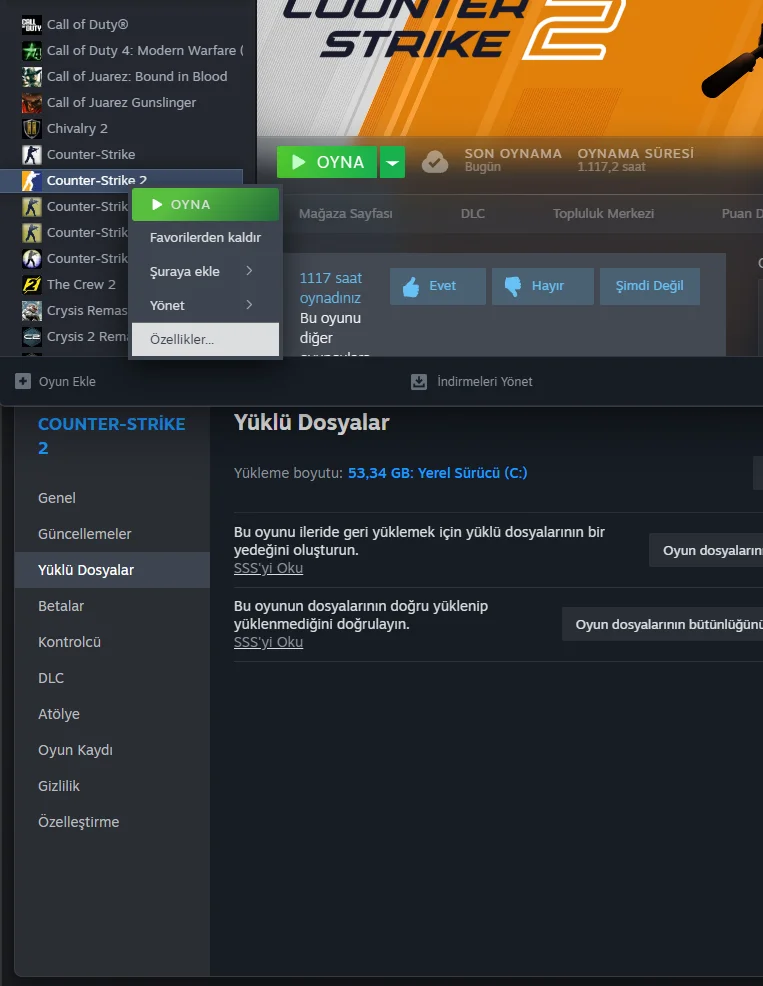Click Call of Juarez Bound in Blood icon

pos(31,77)
